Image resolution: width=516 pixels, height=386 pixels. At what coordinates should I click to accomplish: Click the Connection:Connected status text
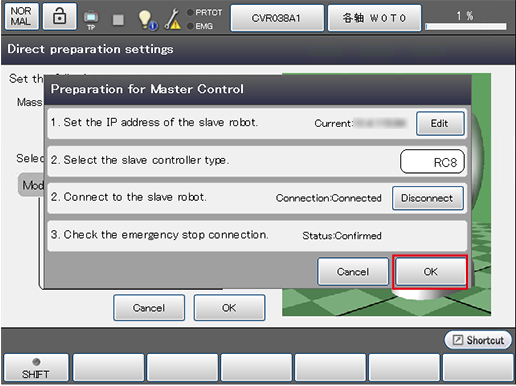tap(328, 198)
